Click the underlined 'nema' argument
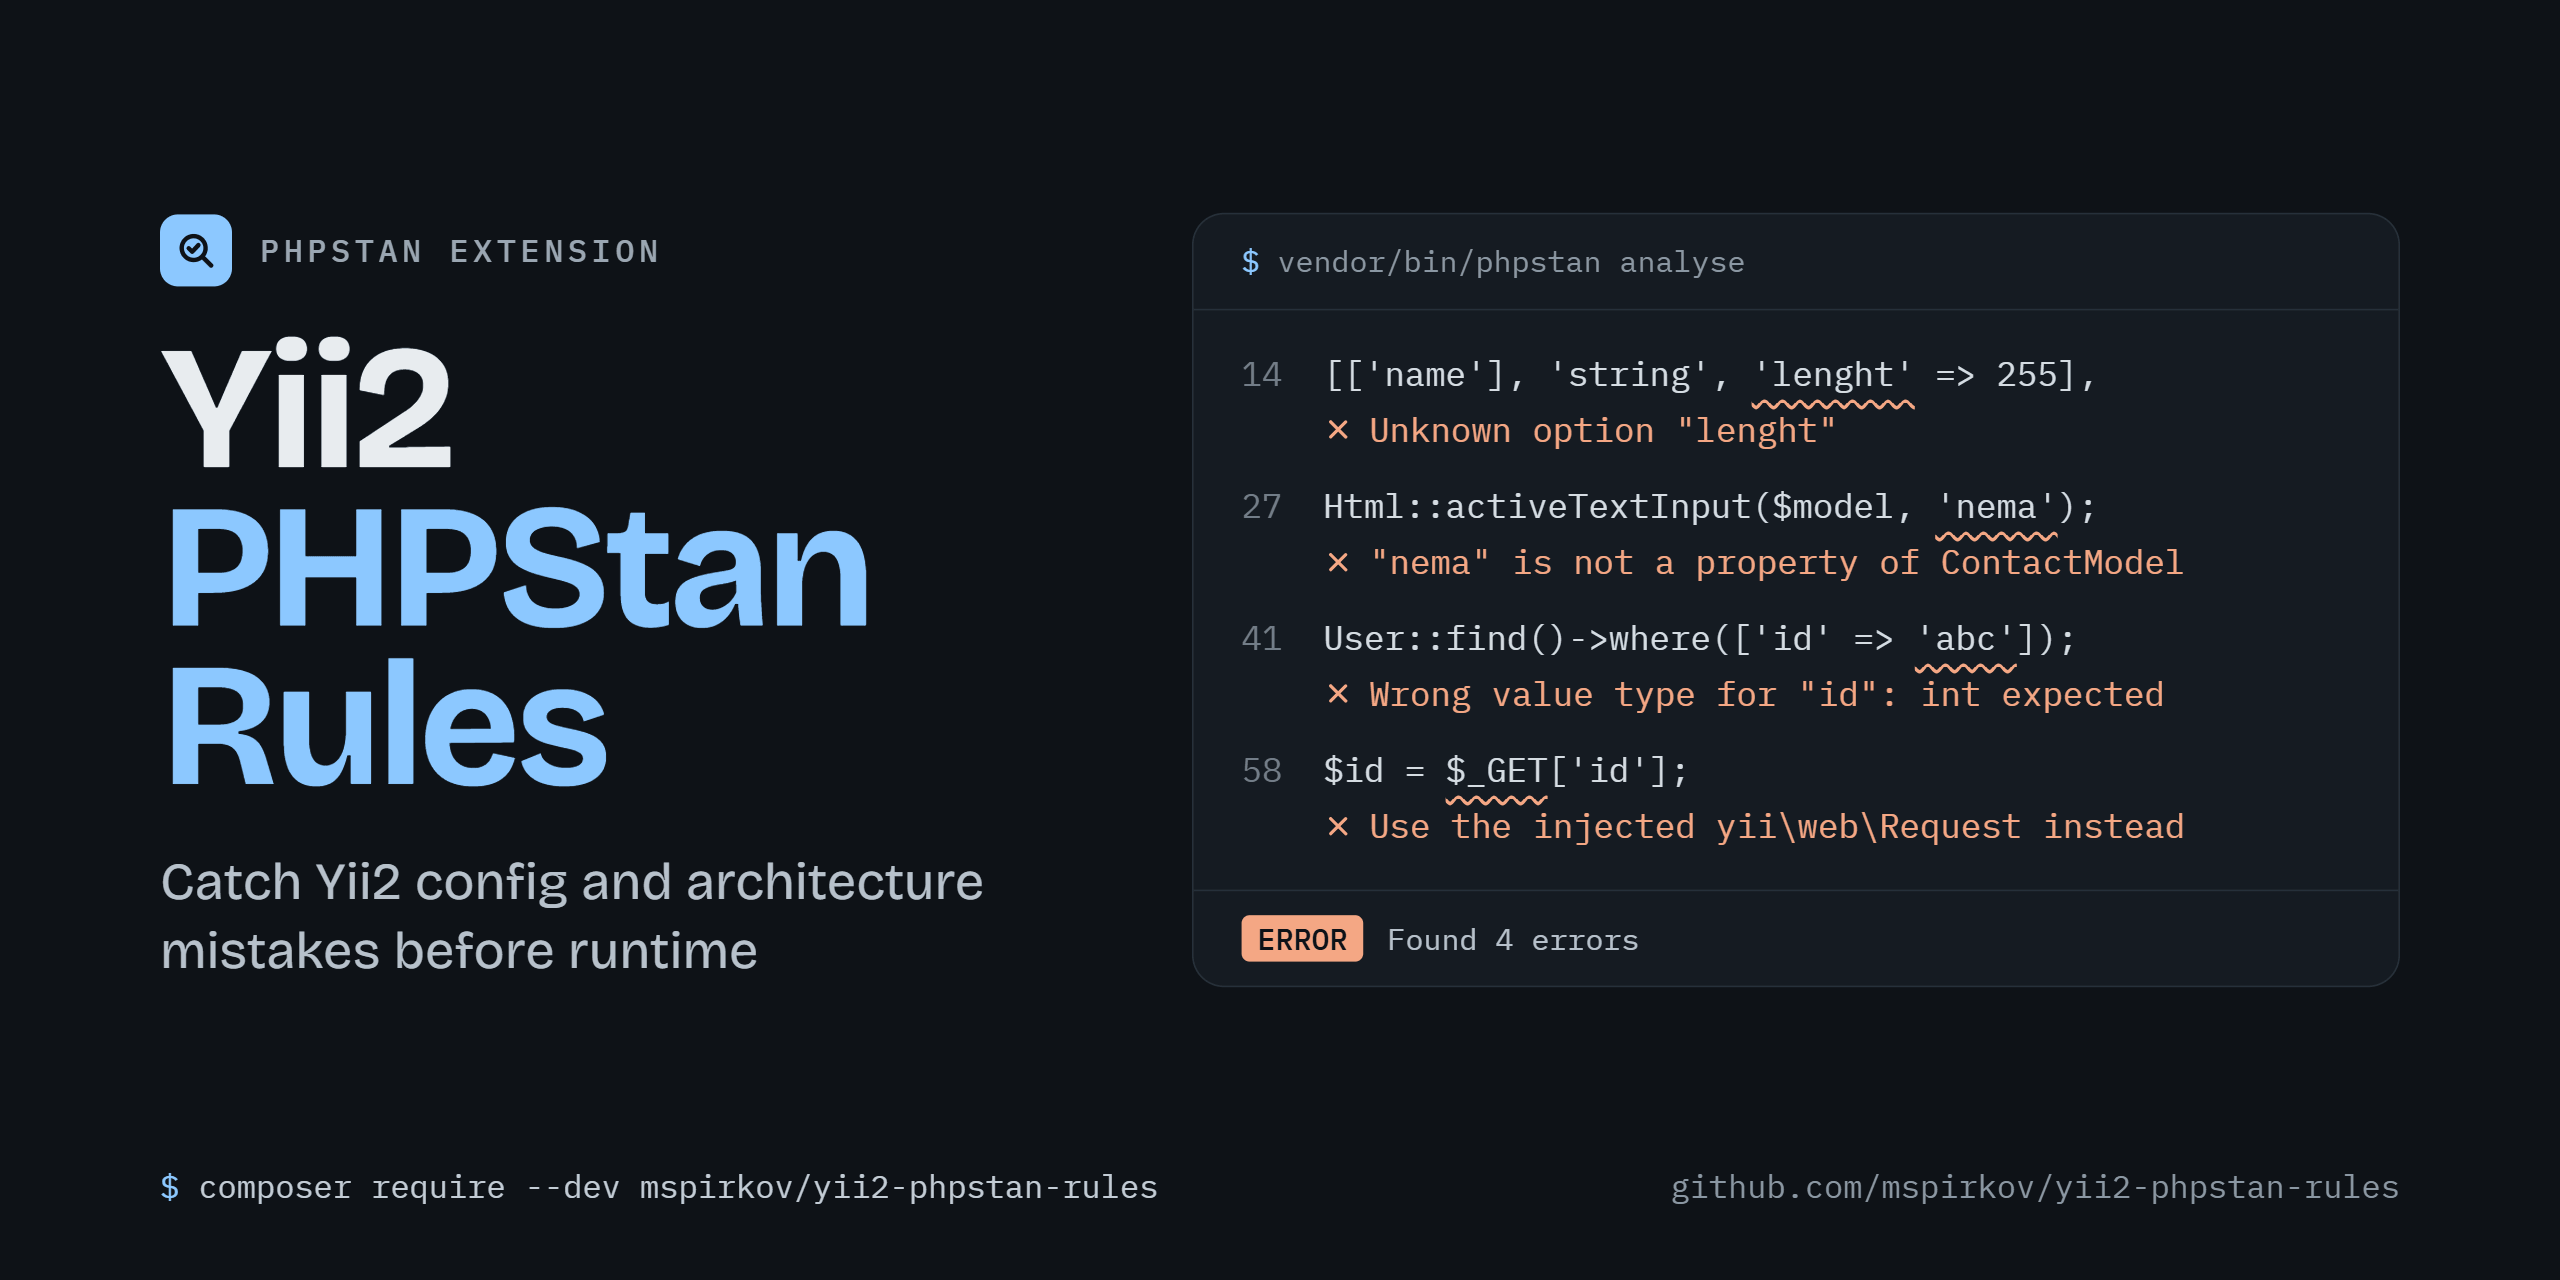The height and width of the screenshot is (1280, 2560). [x=1996, y=509]
